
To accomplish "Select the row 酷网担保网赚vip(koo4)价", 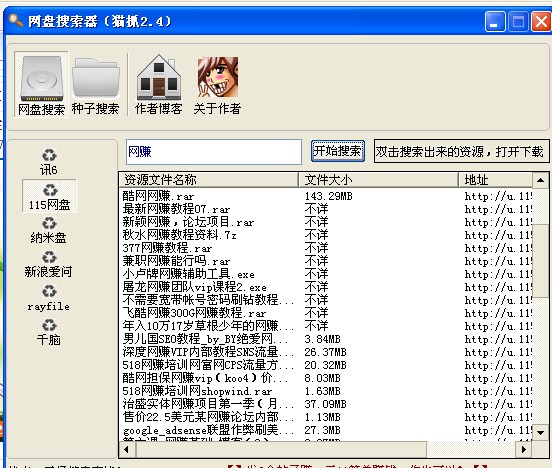I will 326,378.
